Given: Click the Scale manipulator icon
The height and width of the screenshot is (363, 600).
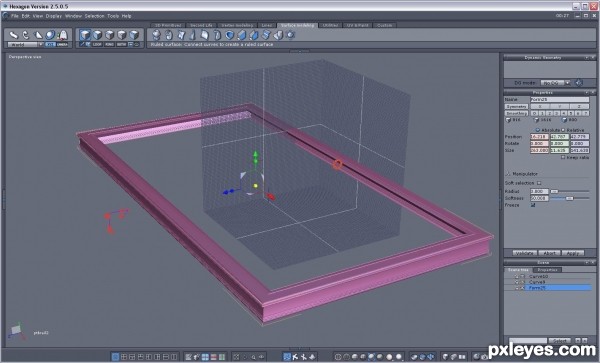Looking at the screenshot, I should [38, 35].
